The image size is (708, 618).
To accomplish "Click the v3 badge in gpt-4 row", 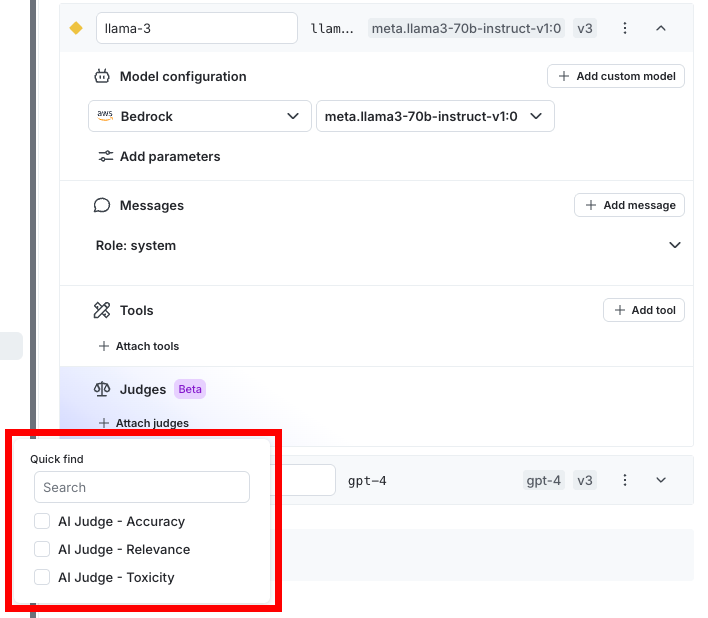I will pos(585,480).
